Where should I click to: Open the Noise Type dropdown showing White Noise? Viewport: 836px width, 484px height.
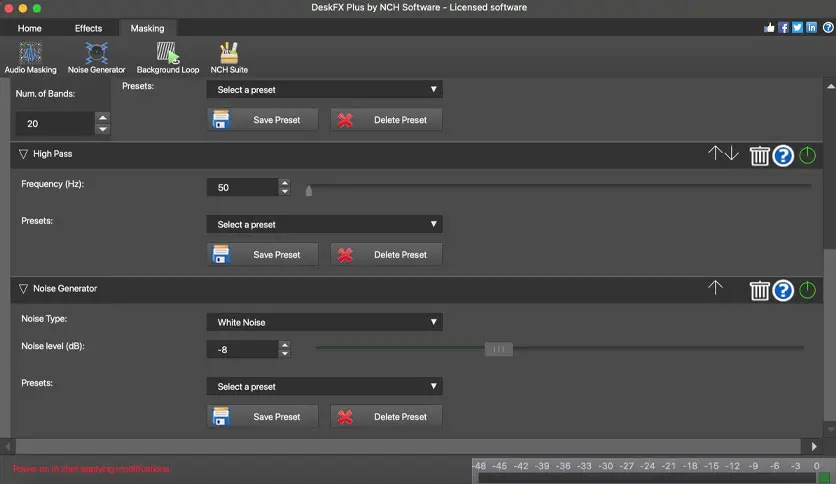pos(324,322)
